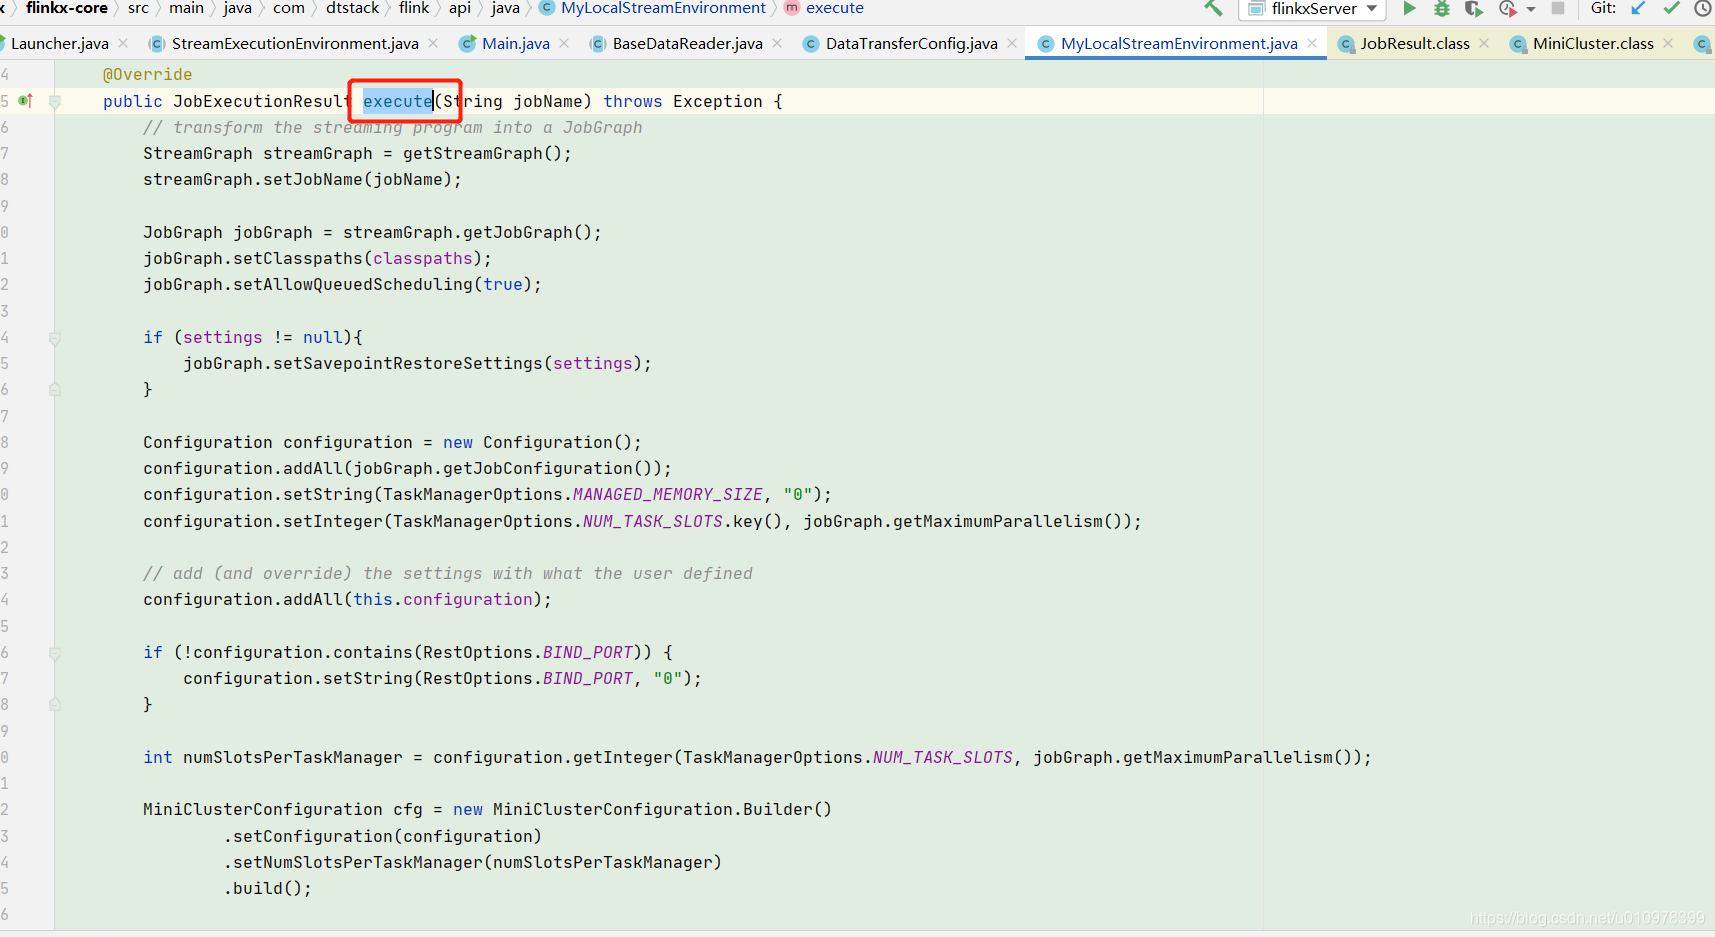Run with coverage shield icon
Viewport: 1715px width, 937px height.
click(x=1473, y=8)
